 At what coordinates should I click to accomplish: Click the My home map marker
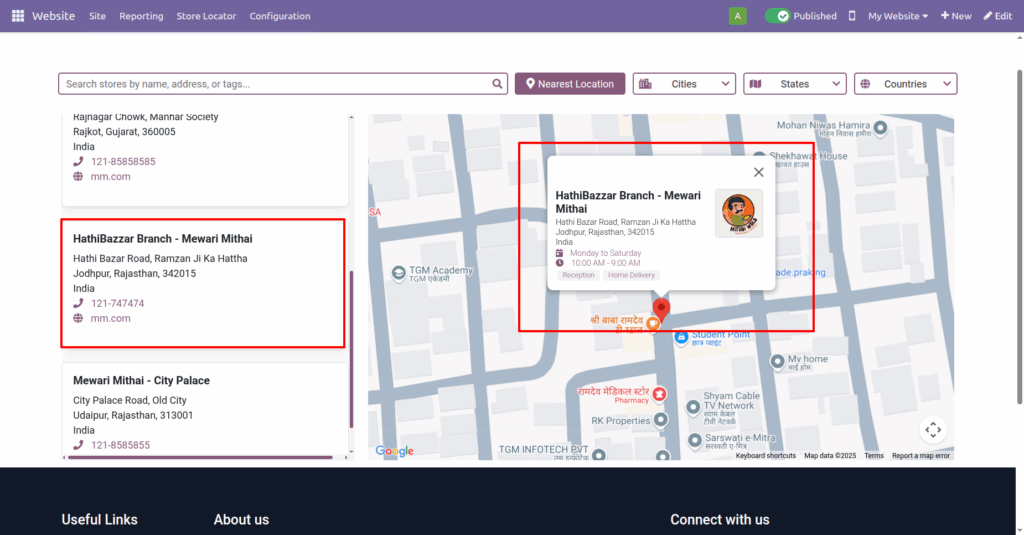click(777, 361)
